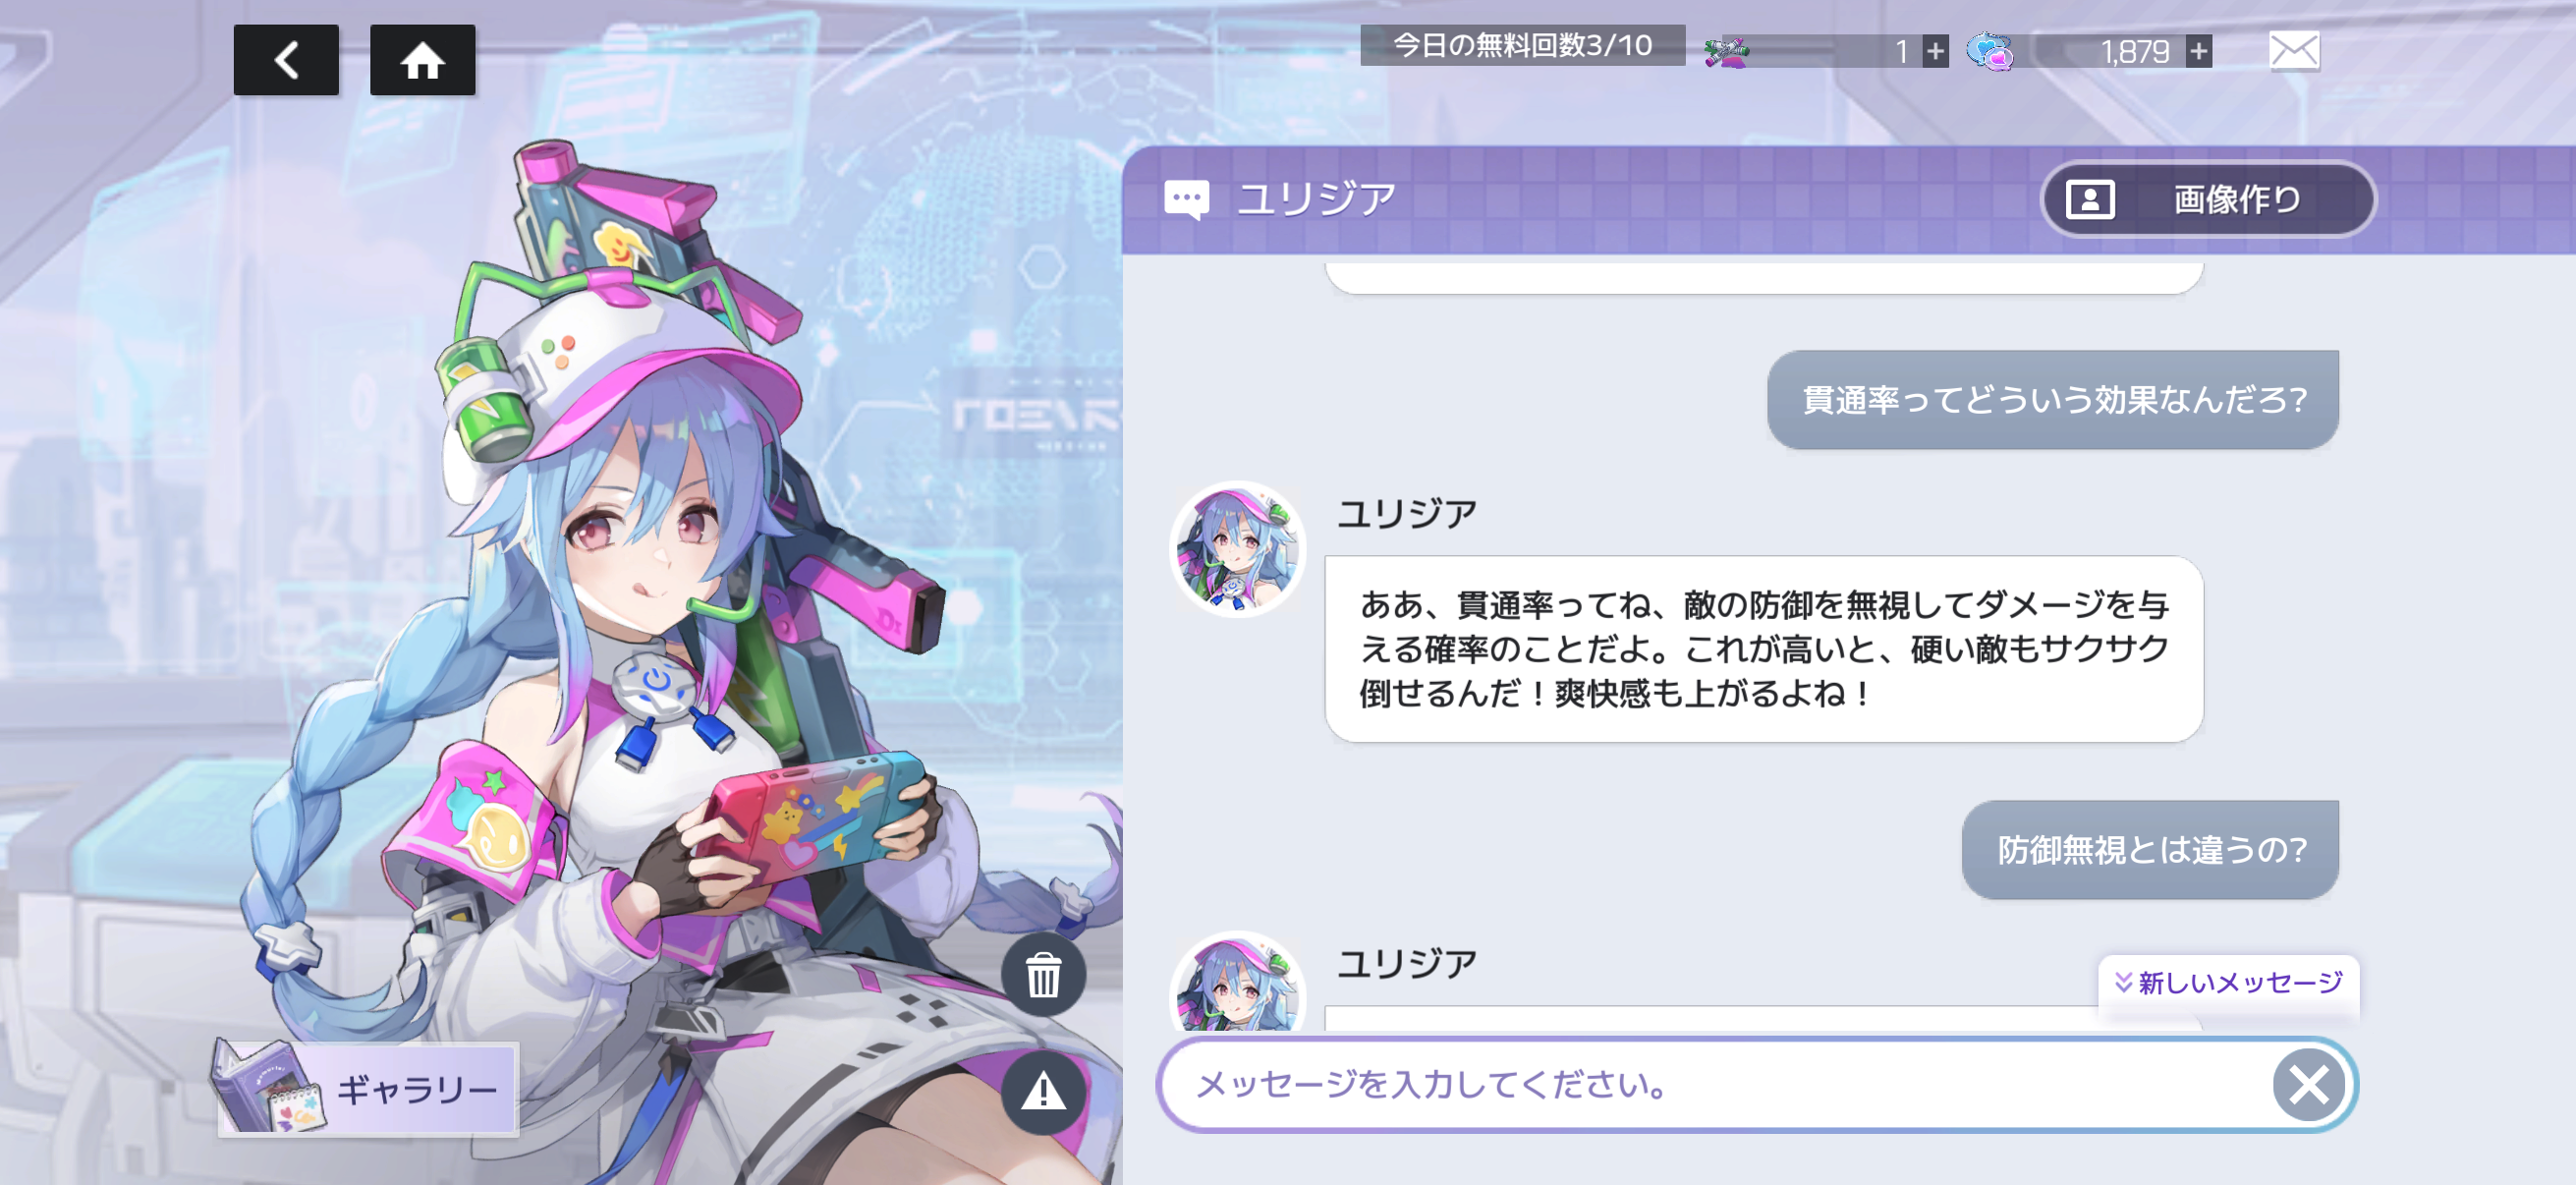Select the 貫通率ってどういう効果なんだろ? user message
The width and height of the screenshot is (2576, 1185).
coord(2052,399)
